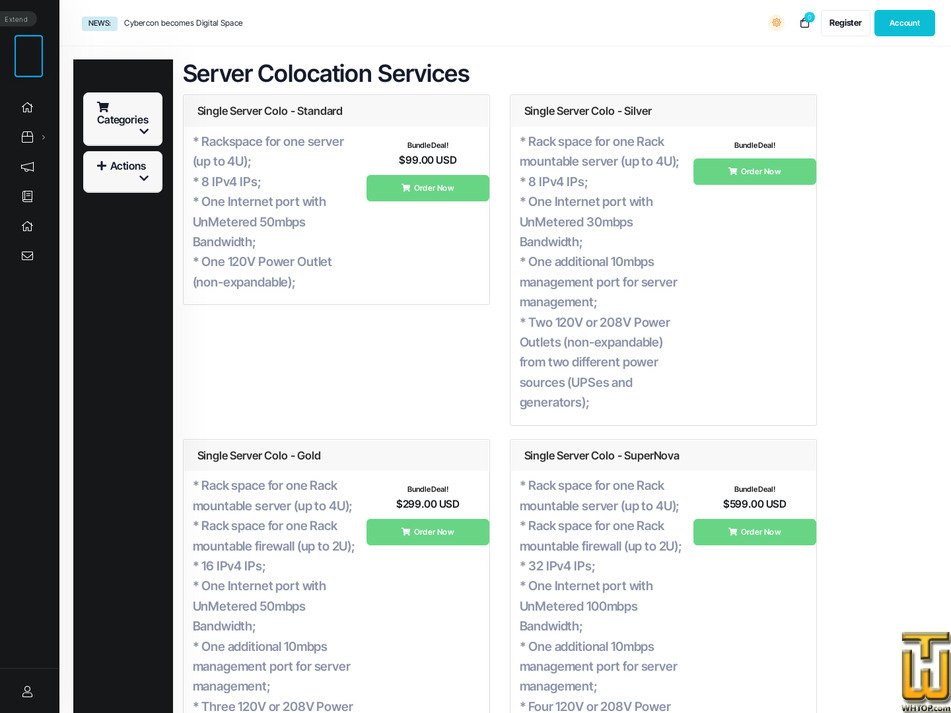Image resolution: width=951 pixels, height=713 pixels.
Task: Expand the Categories dropdown panel
Action: [x=122, y=119]
